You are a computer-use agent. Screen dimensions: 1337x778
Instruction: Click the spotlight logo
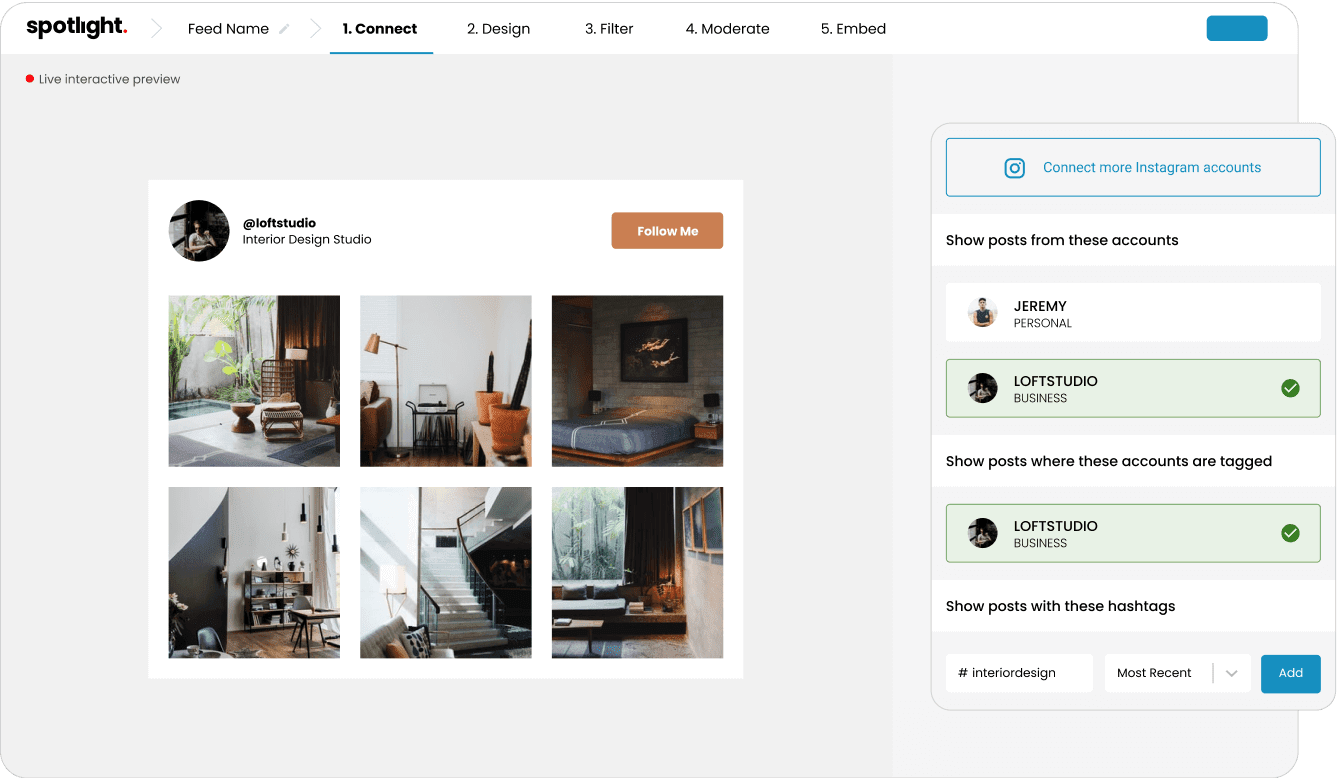(x=76, y=27)
